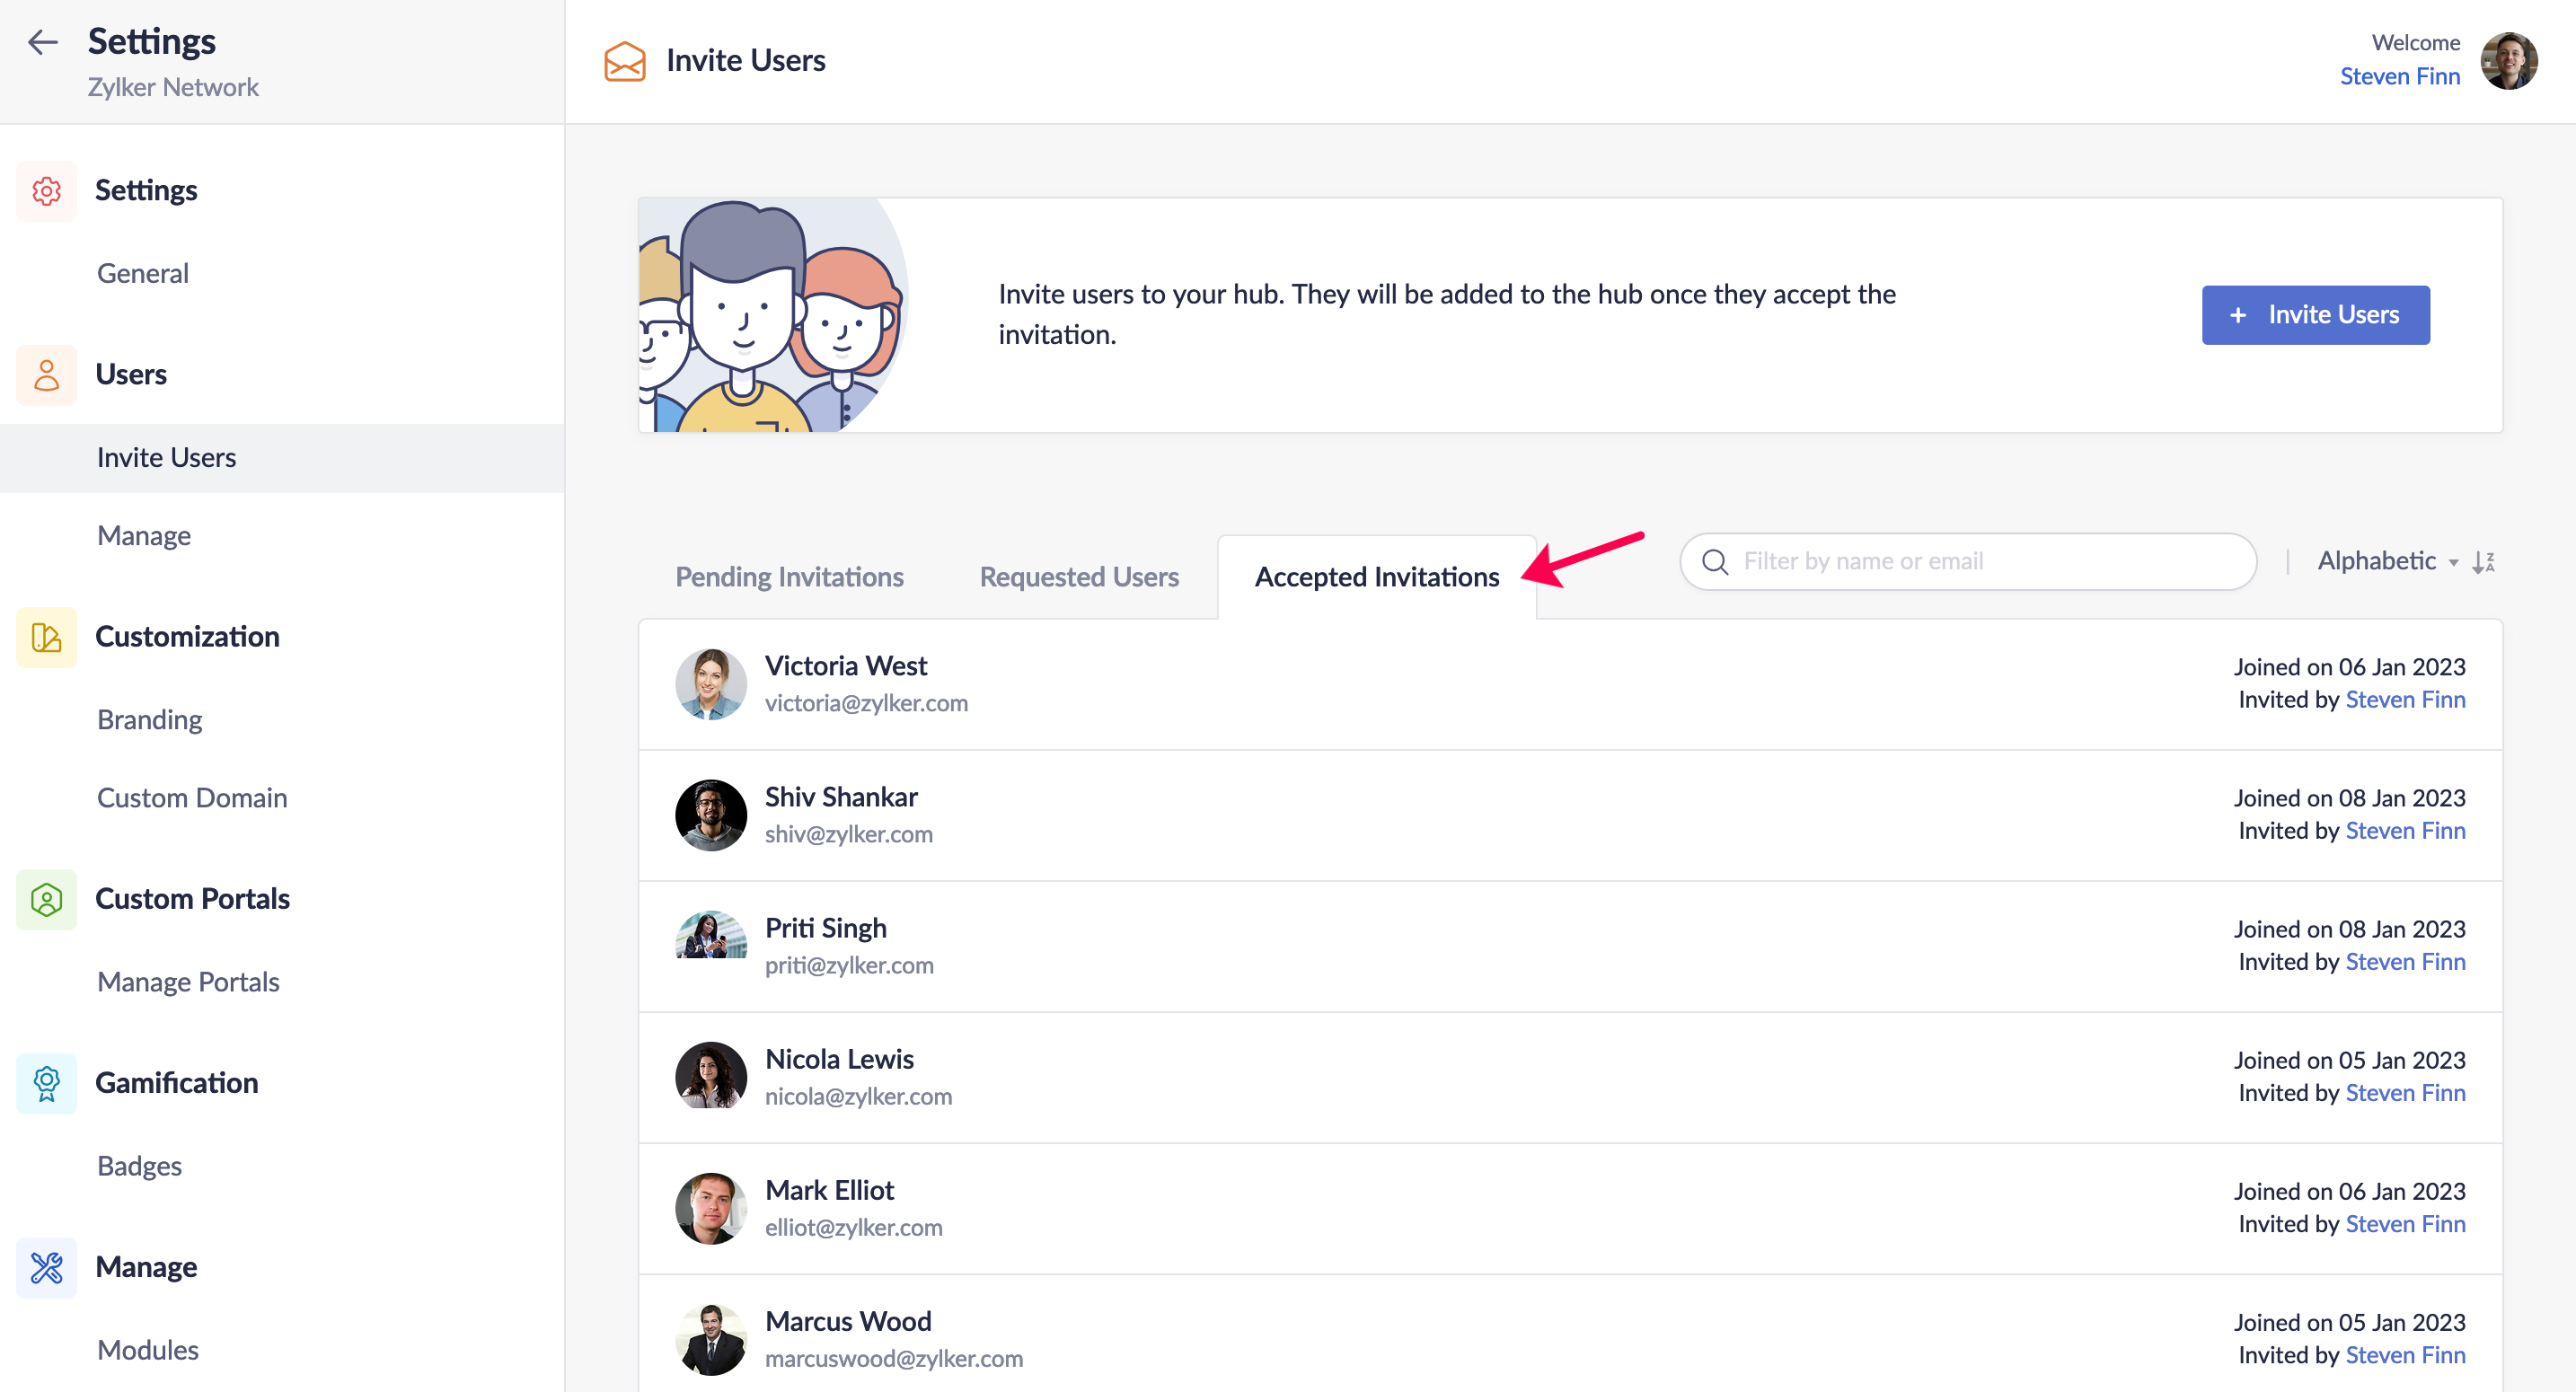
Task: Go to Branding settings in sidebar
Action: click(149, 720)
